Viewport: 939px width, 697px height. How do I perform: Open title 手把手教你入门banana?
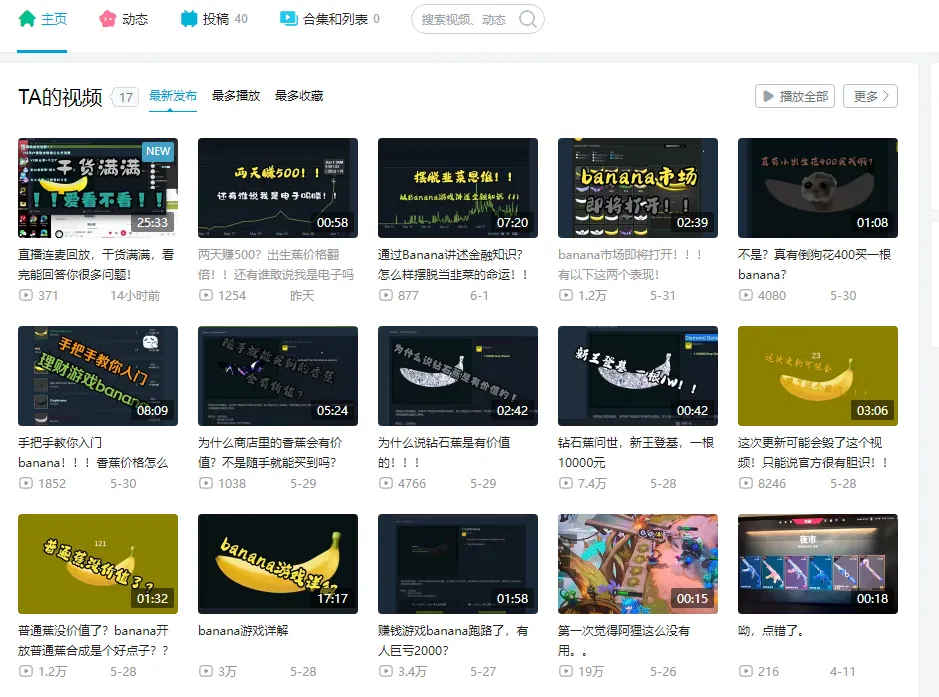[93, 453]
